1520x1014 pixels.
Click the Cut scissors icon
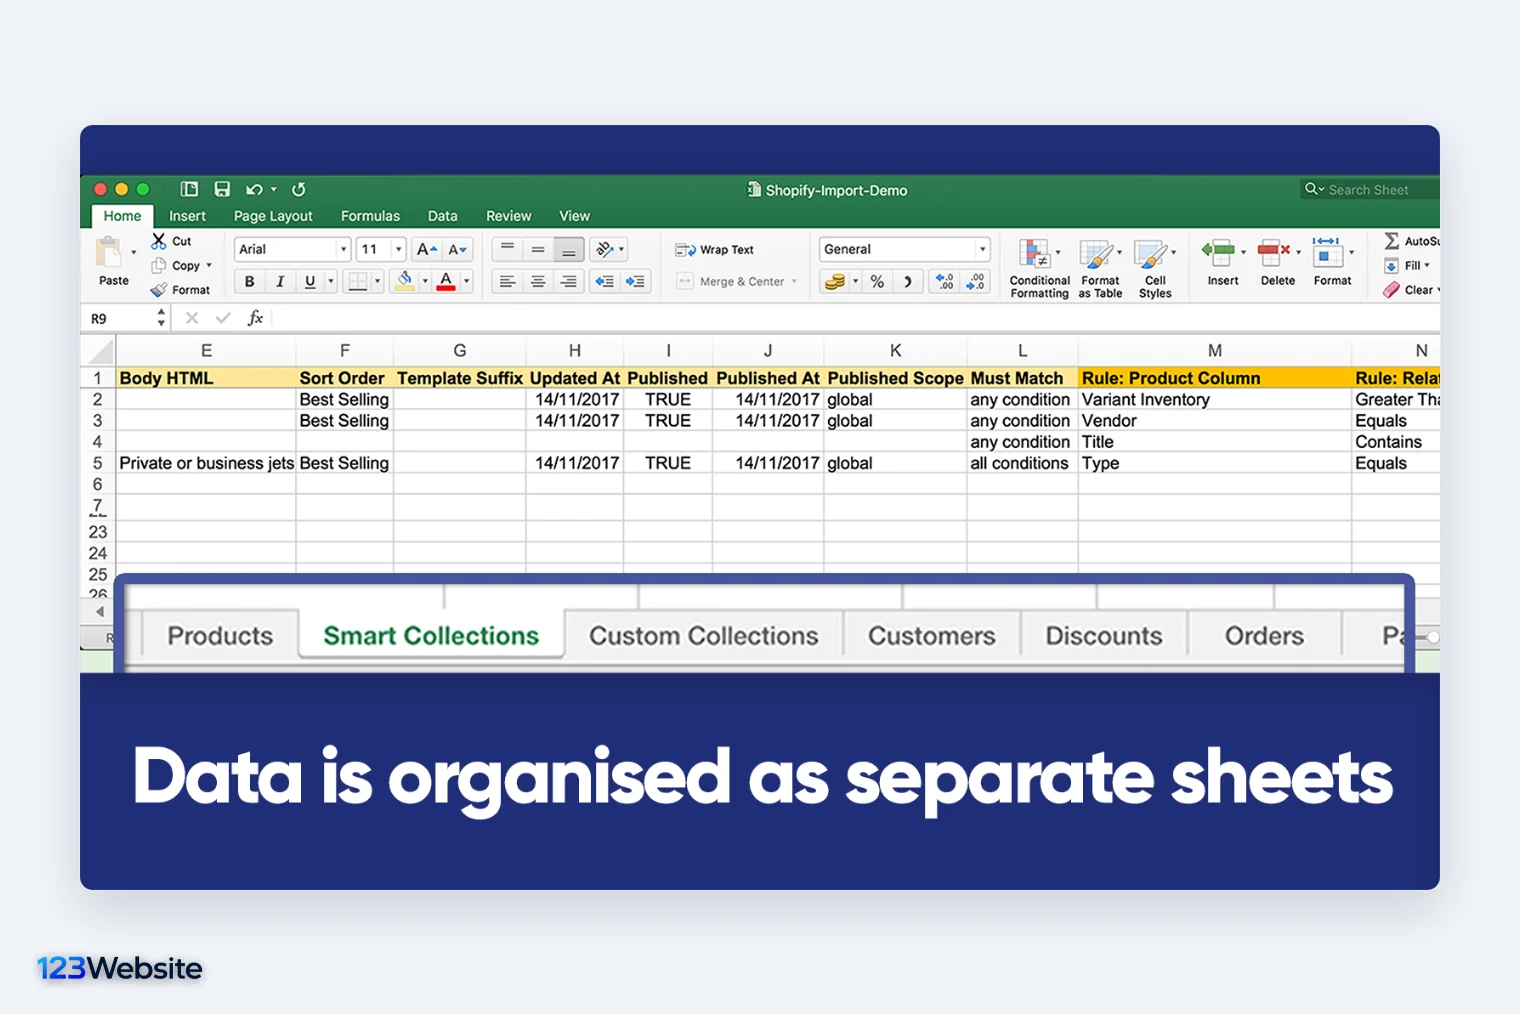tap(159, 241)
